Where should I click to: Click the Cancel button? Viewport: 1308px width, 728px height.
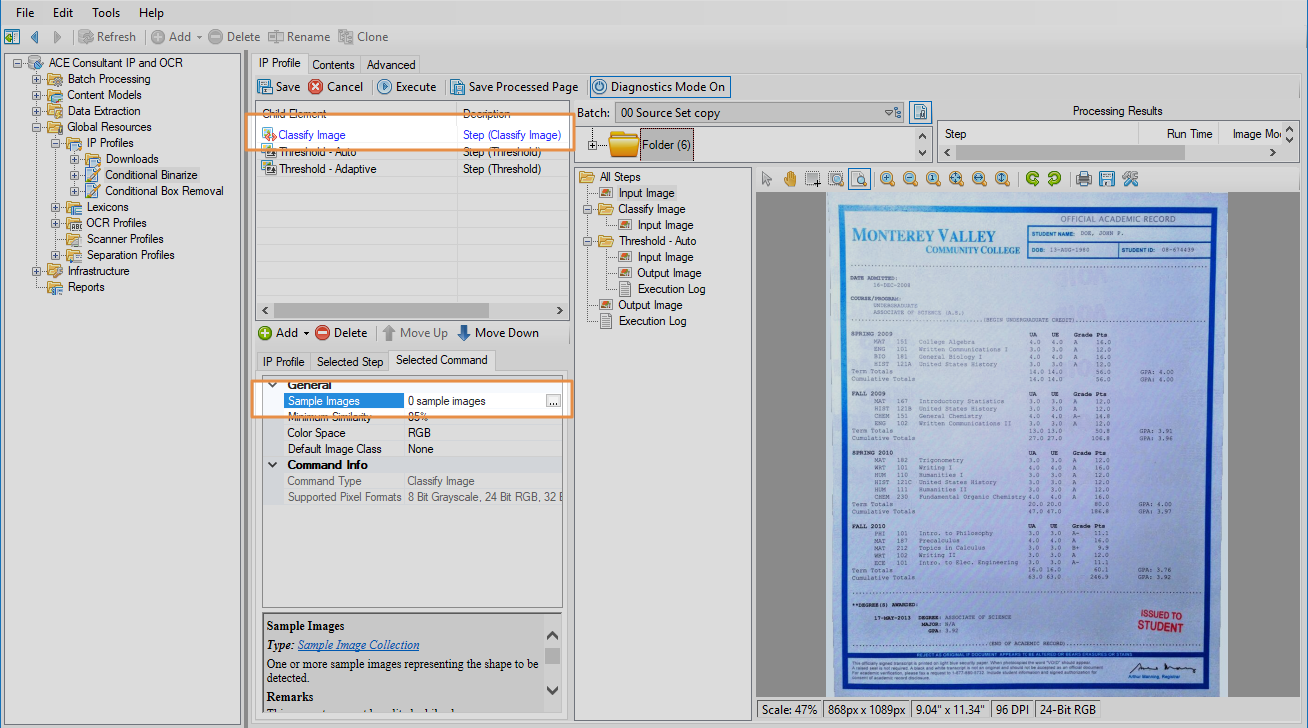pyautogui.click(x=337, y=87)
